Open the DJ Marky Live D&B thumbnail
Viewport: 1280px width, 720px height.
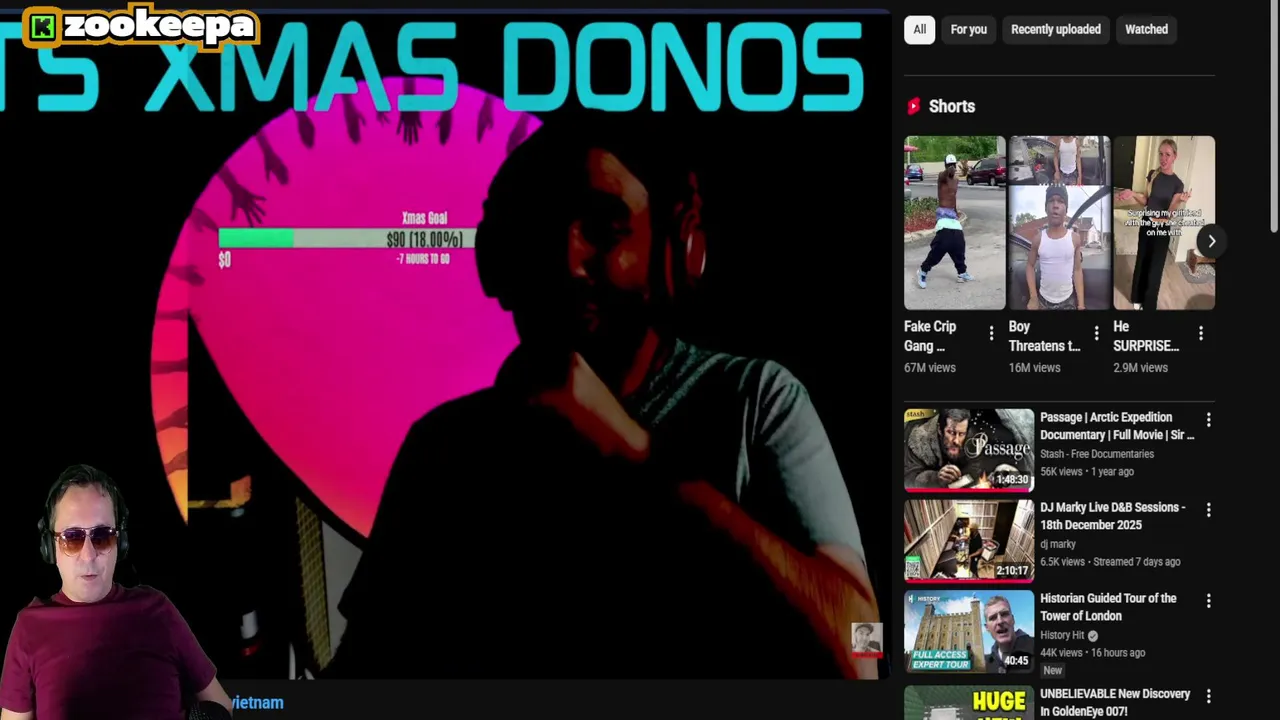[969, 541]
